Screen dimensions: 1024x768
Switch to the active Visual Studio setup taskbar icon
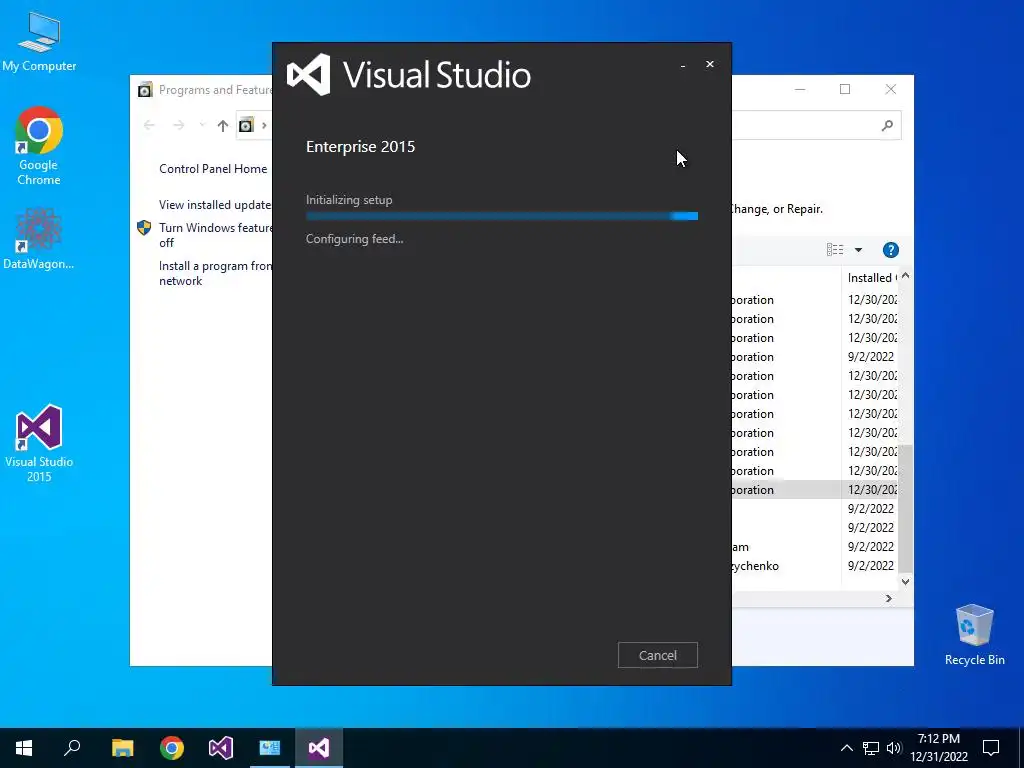click(319, 748)
